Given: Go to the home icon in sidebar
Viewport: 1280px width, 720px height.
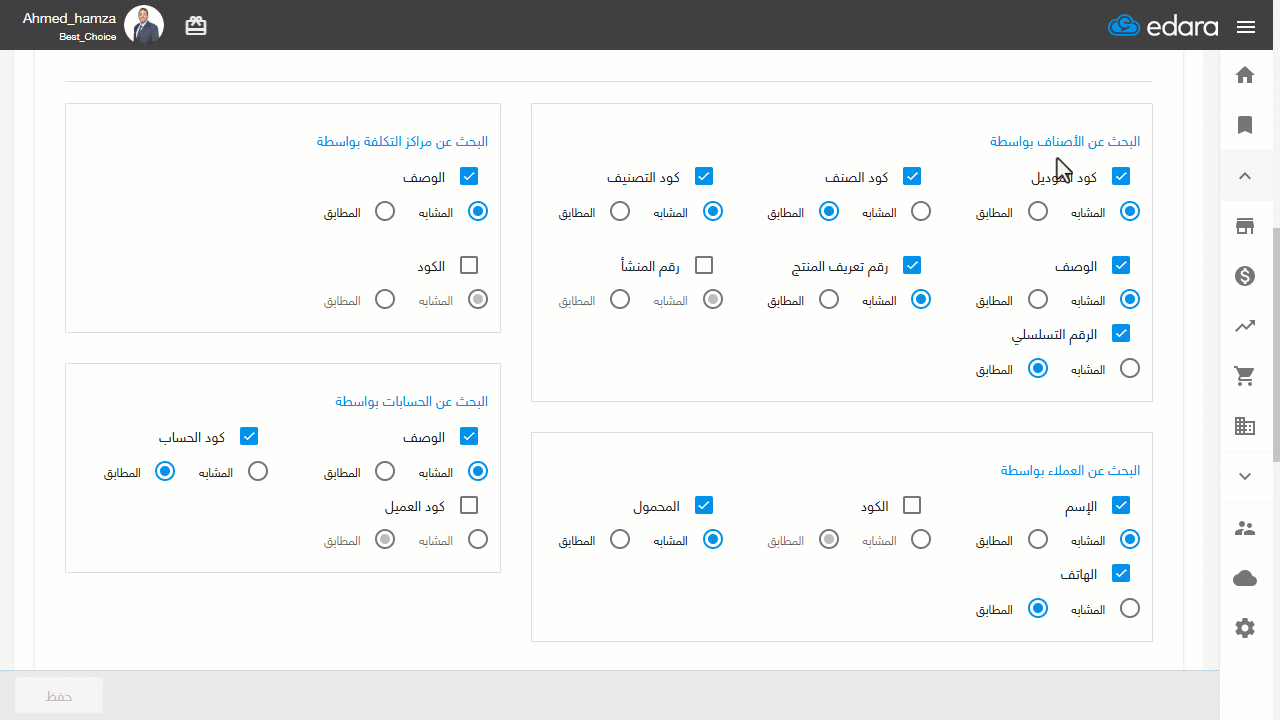Looking at the screenshot, I should point(1245,75).
